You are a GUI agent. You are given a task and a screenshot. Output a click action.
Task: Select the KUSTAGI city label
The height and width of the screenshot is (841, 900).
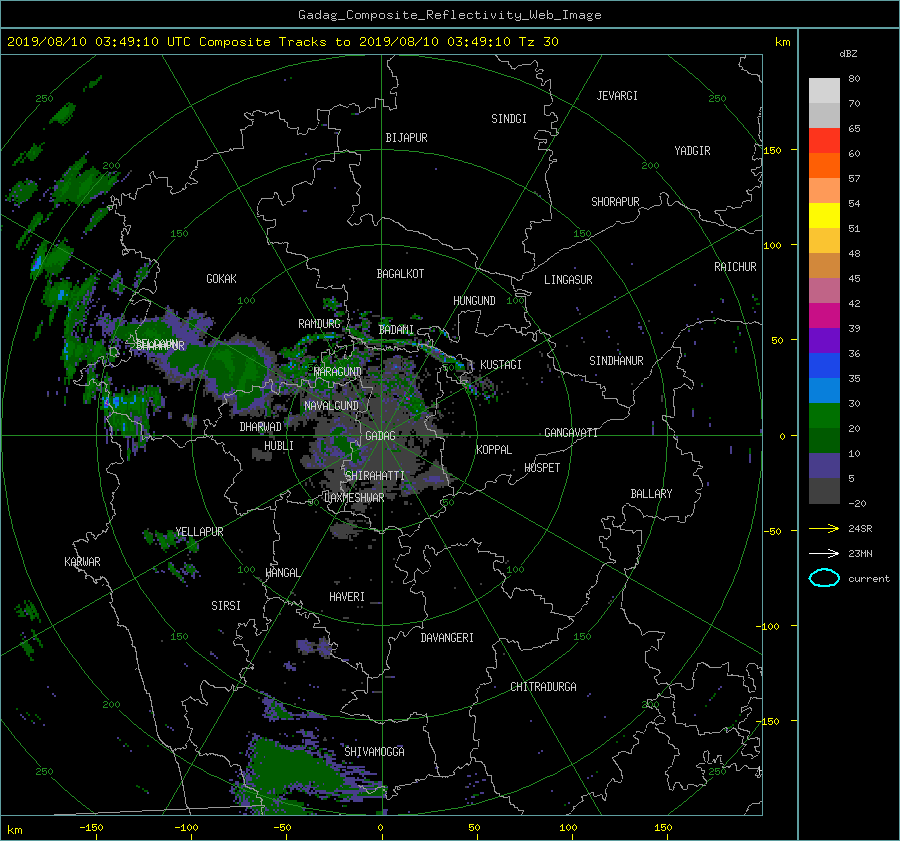[501, 365]
